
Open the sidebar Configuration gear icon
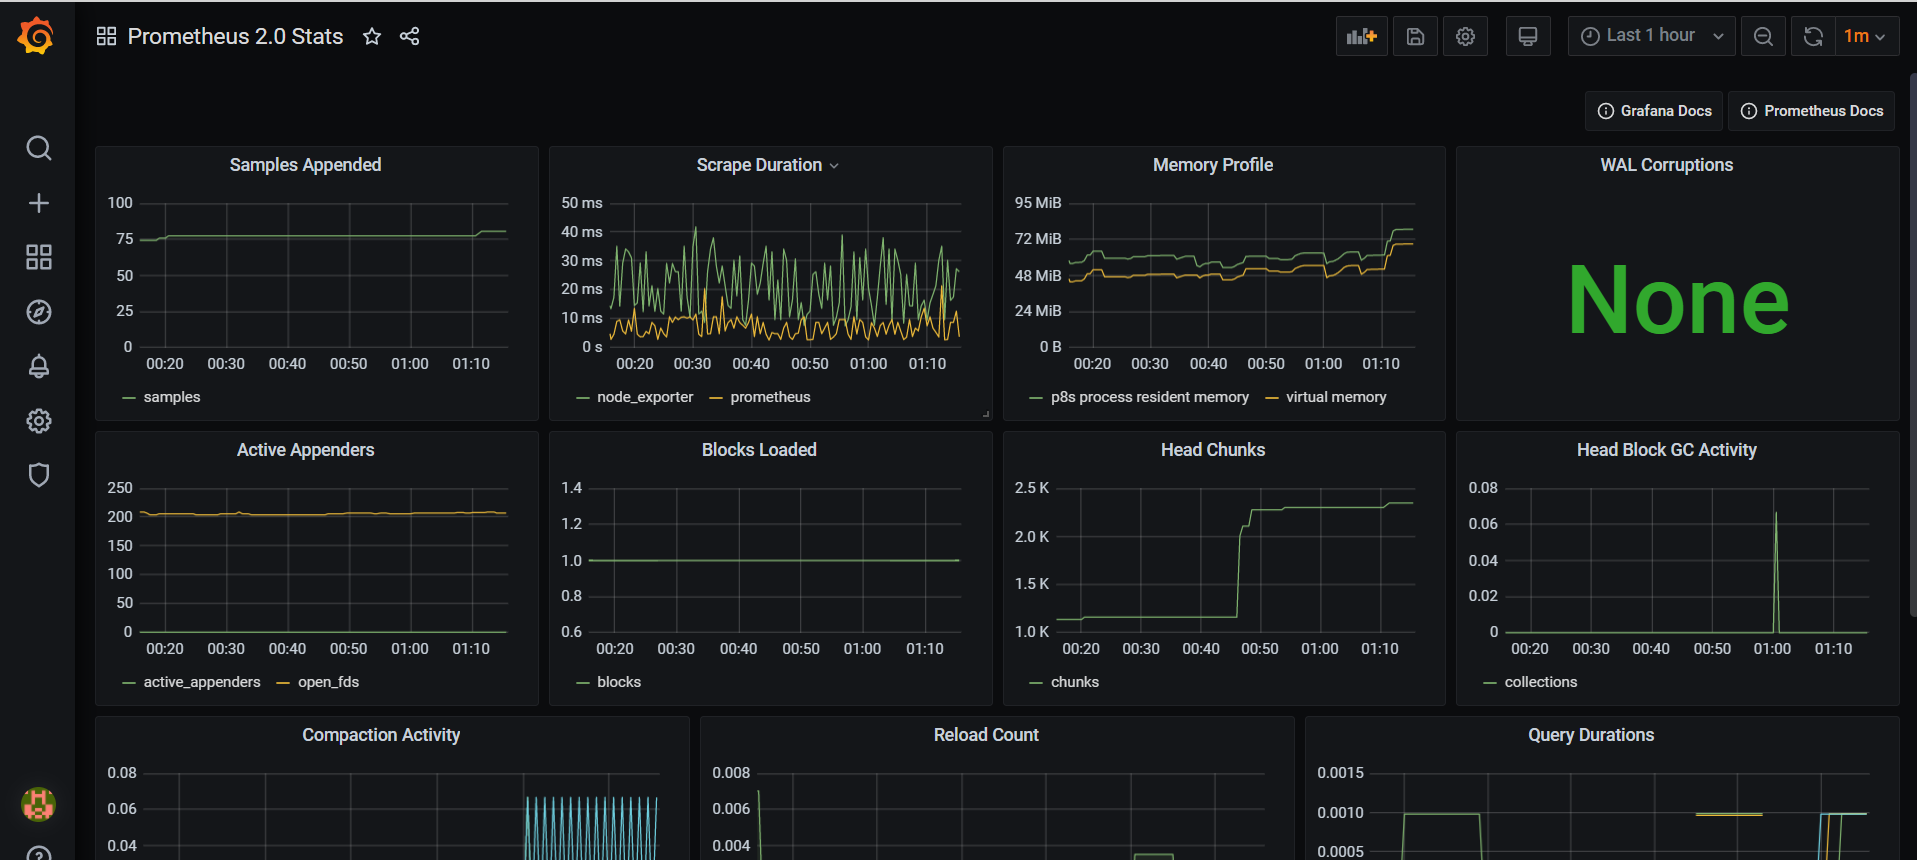coord(38,421)
